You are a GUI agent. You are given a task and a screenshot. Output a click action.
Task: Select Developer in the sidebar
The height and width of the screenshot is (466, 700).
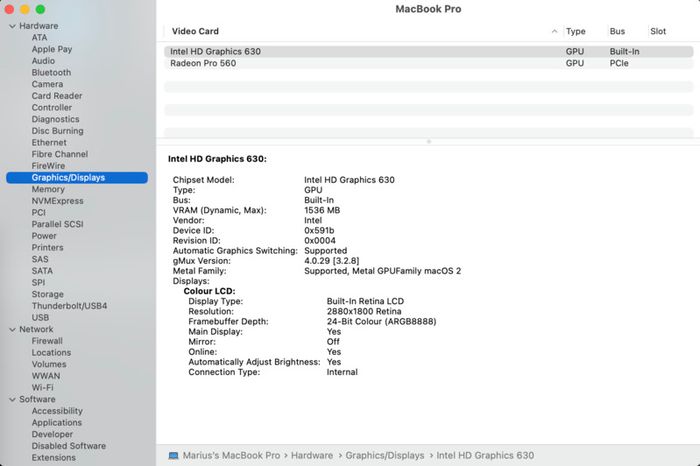tap(52, 434)
